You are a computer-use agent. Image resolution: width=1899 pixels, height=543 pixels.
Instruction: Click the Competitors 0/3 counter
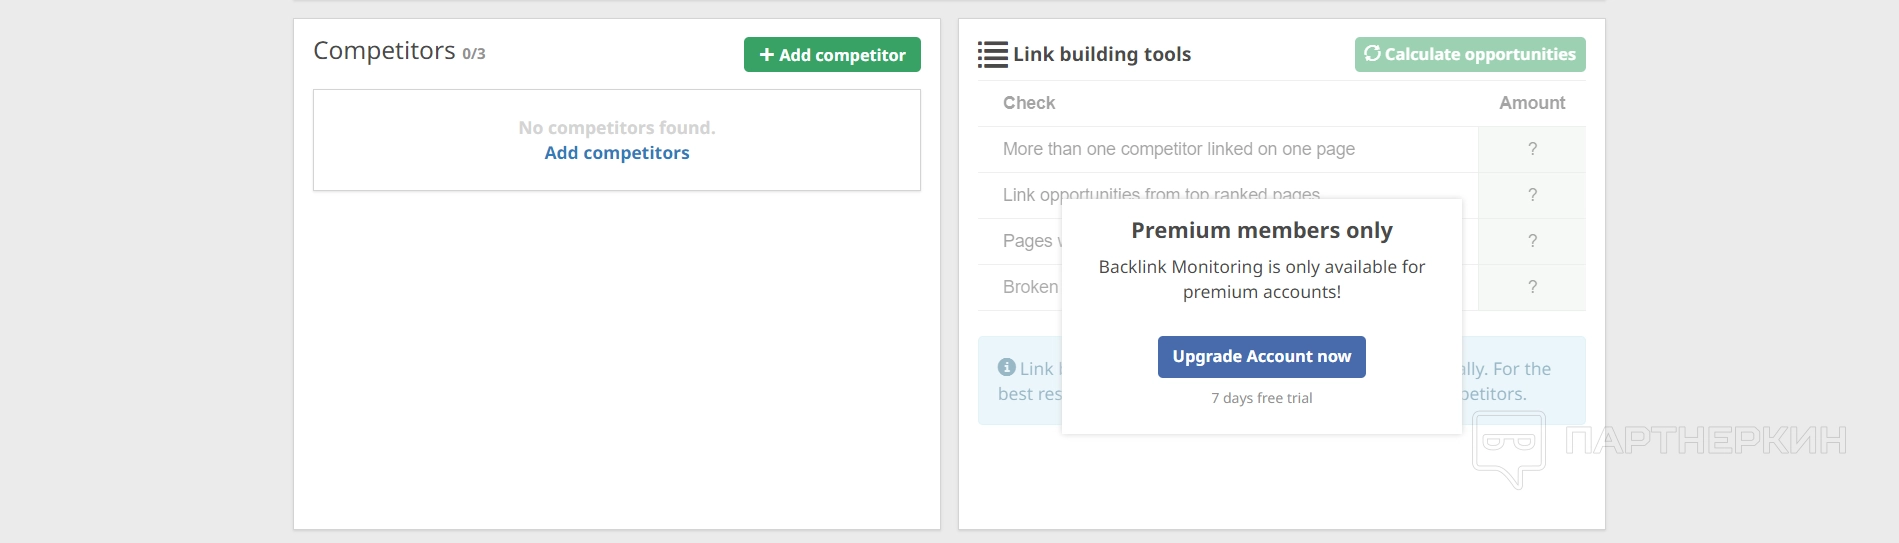[x=473, y=54]
